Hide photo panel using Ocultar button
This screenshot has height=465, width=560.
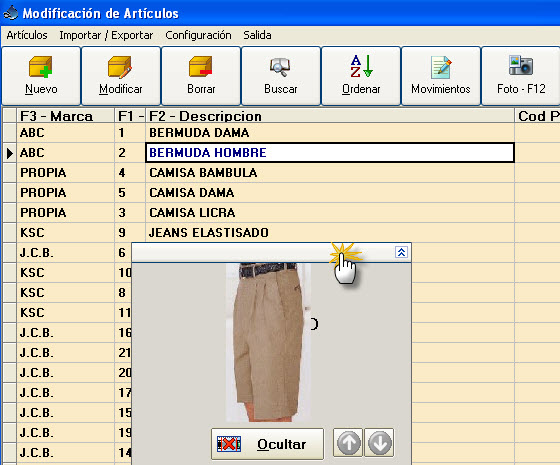267,444
